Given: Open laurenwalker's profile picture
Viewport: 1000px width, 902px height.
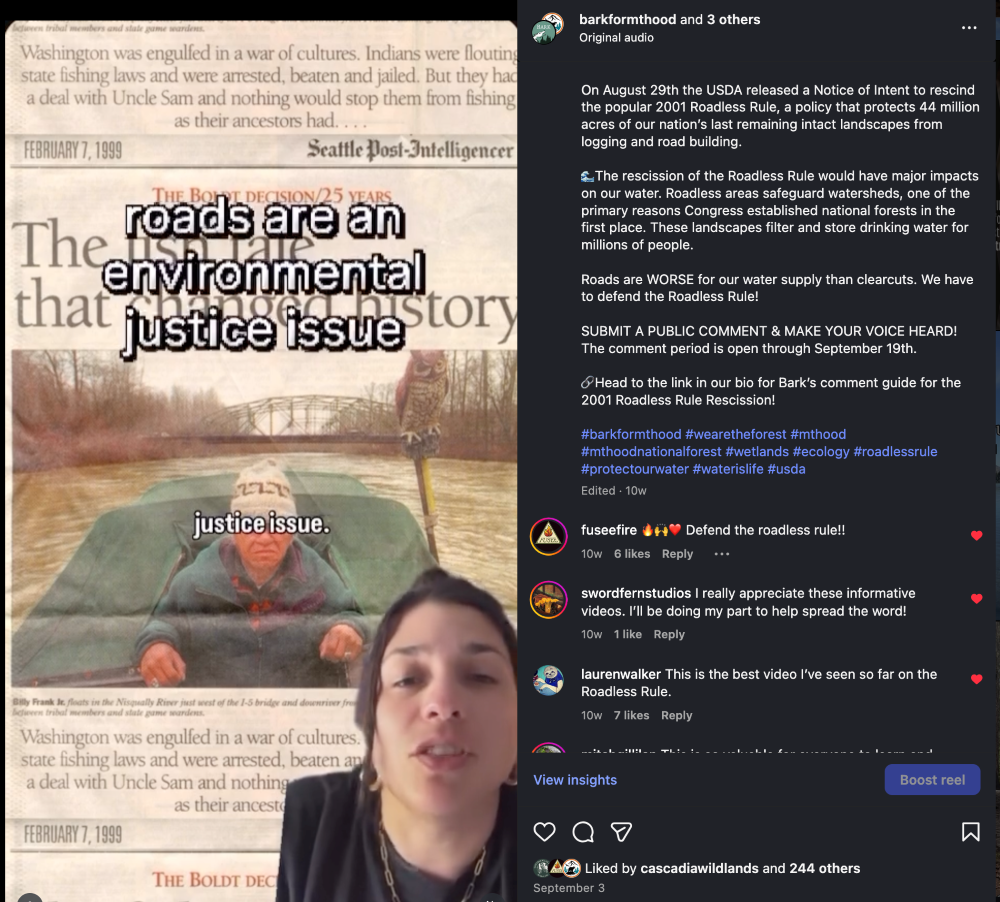Looking at the screenshot, I should tap(548, 680).
